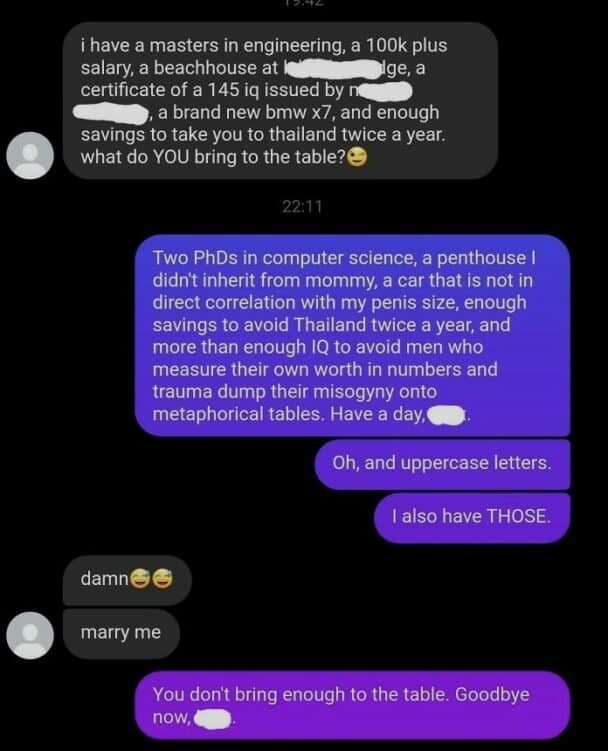The height and width of the screenshot is (751, 608).
Task: Tap the 'I also have THOSE.' bubble
Action: (472, 517)
